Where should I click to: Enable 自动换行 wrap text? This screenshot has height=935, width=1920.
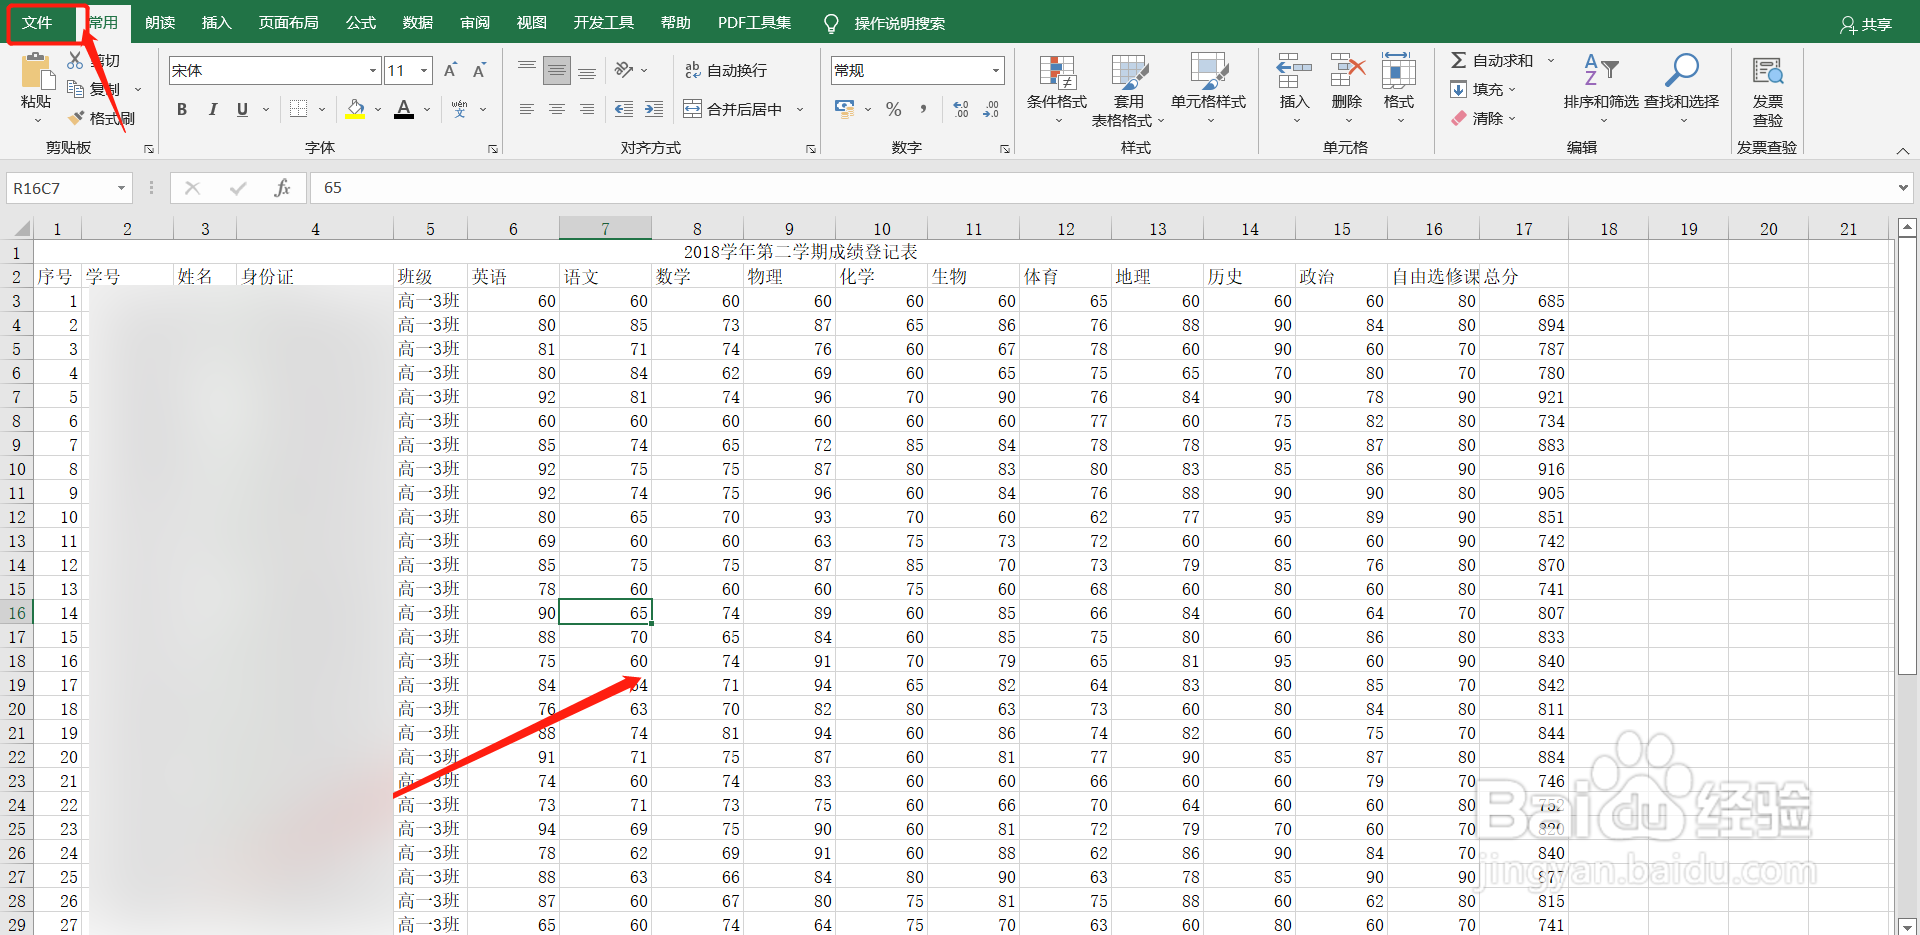click(x=726, y=70)
